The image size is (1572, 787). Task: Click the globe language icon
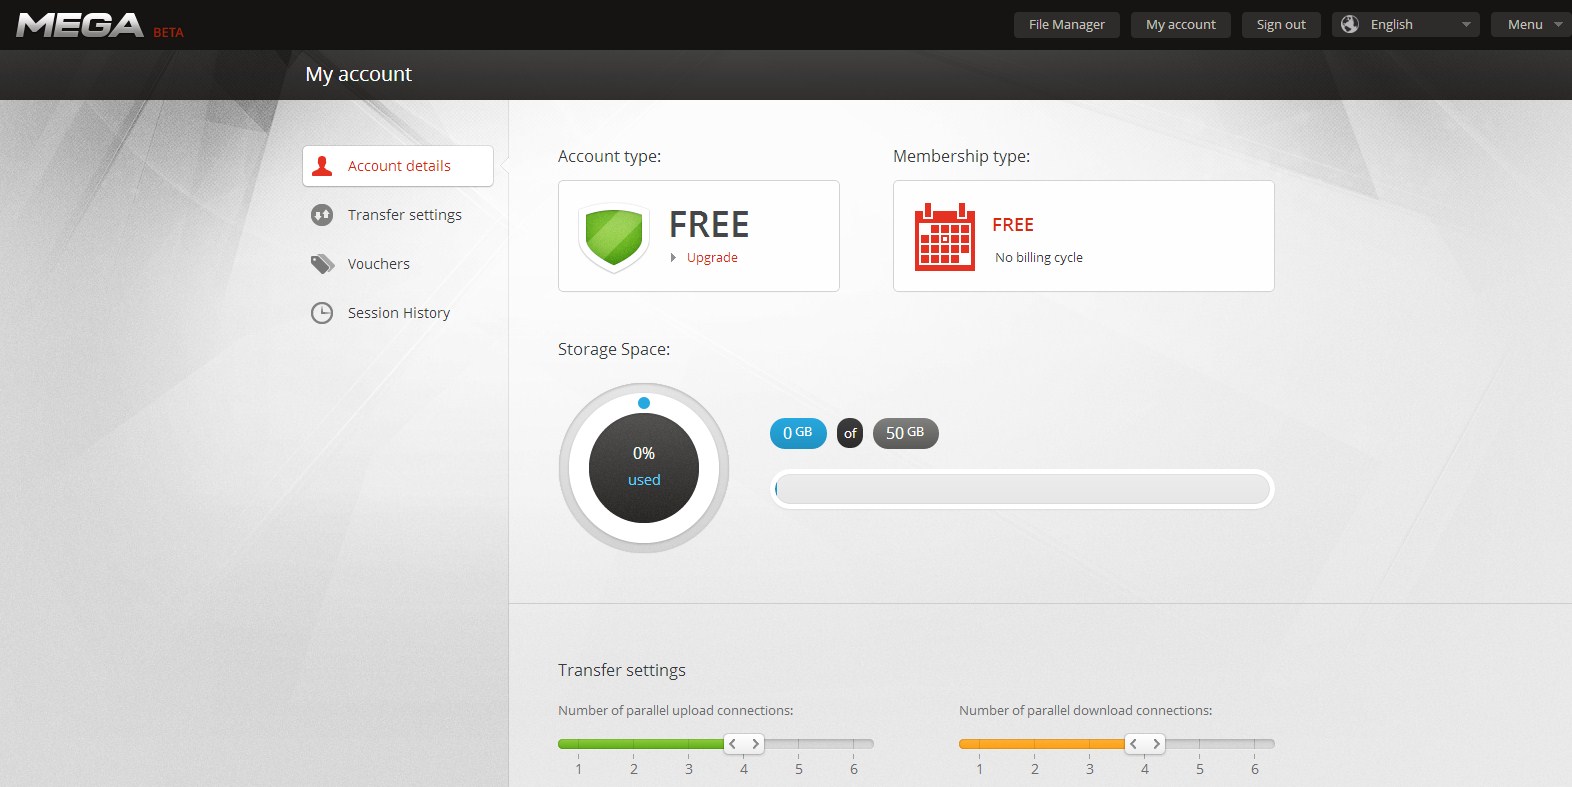pyautogui.click(x=1350, y=24)
